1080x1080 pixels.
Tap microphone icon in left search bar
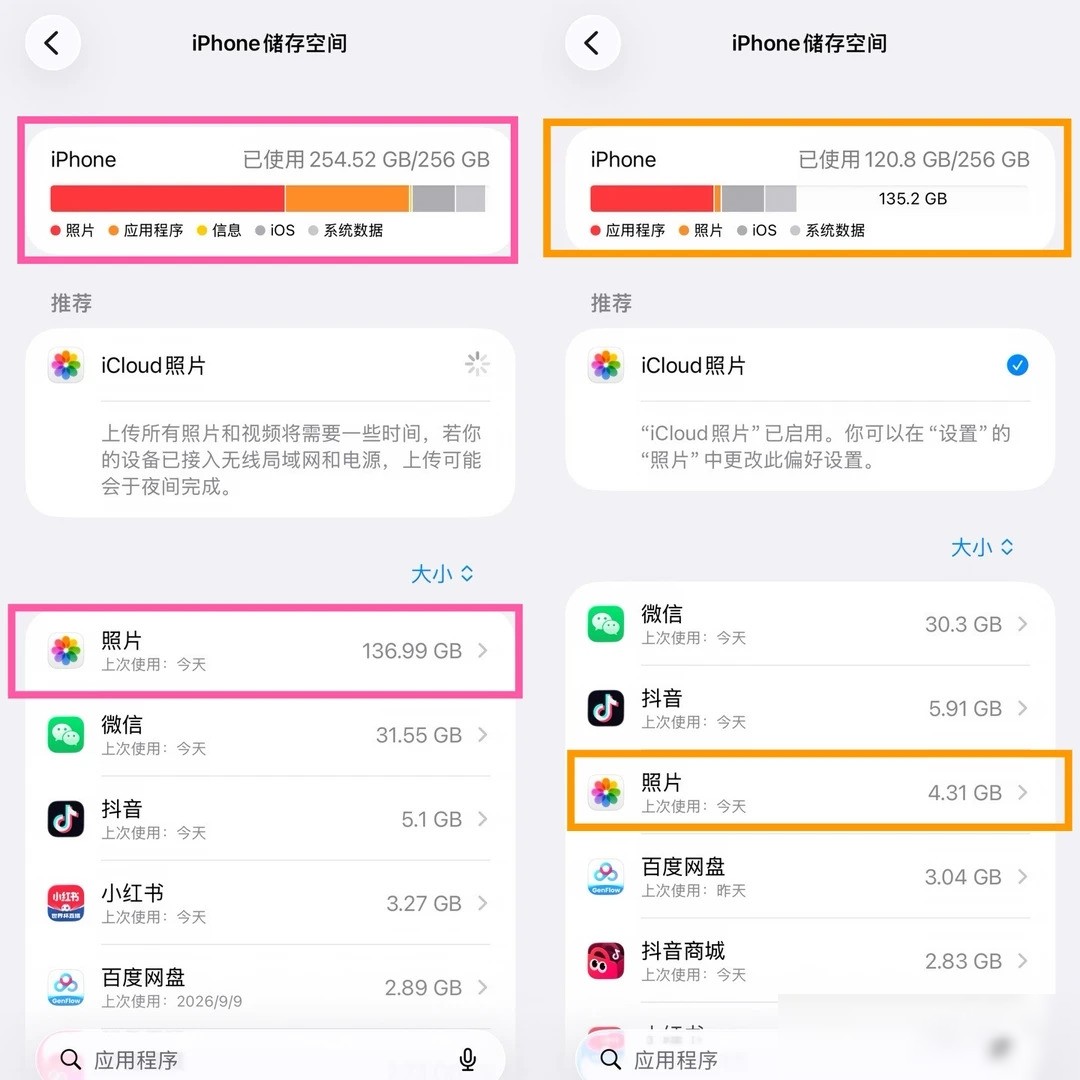tap(468, 1059)
